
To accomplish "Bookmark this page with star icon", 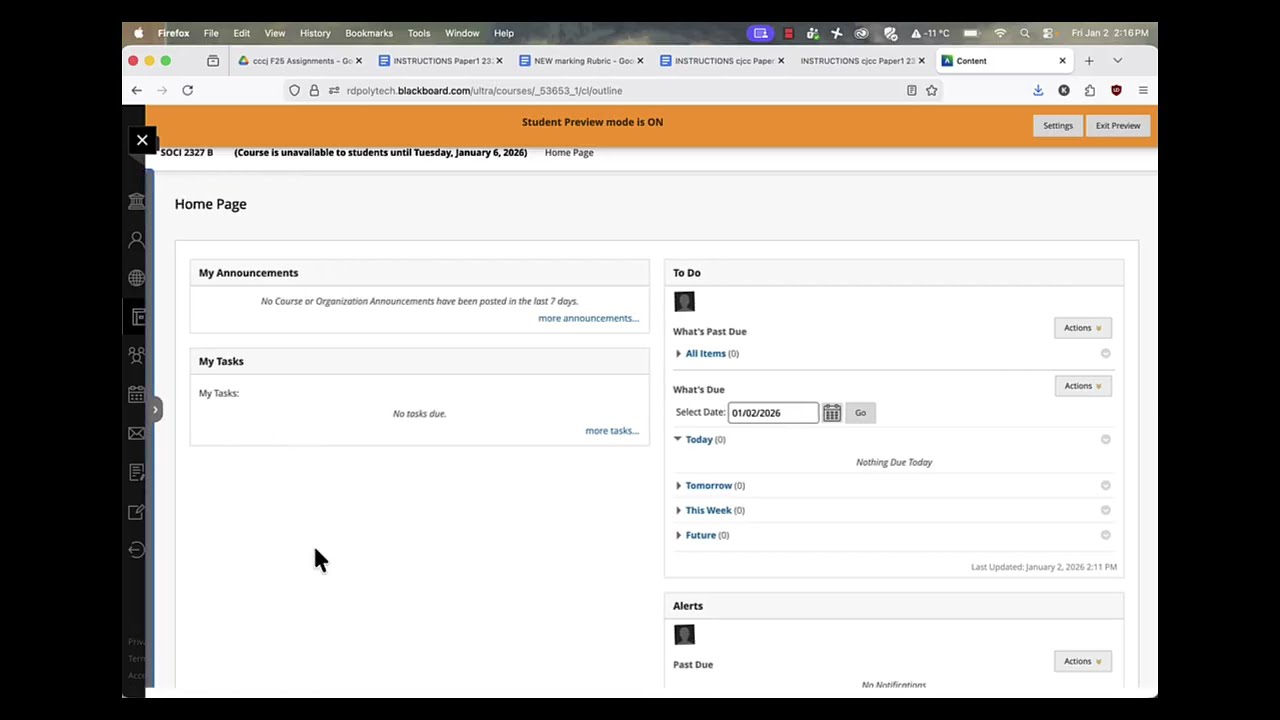I will tap(931, 91).
